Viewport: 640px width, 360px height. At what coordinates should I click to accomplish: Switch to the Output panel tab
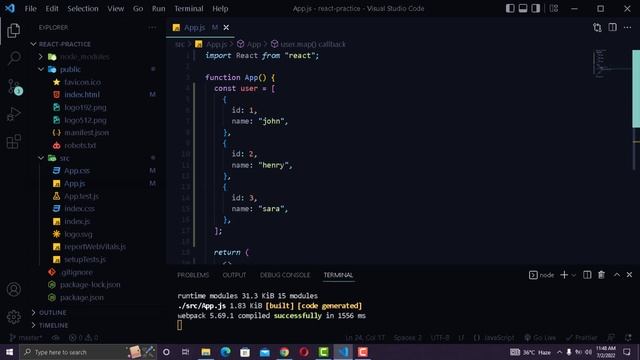(x=234, y=275)
